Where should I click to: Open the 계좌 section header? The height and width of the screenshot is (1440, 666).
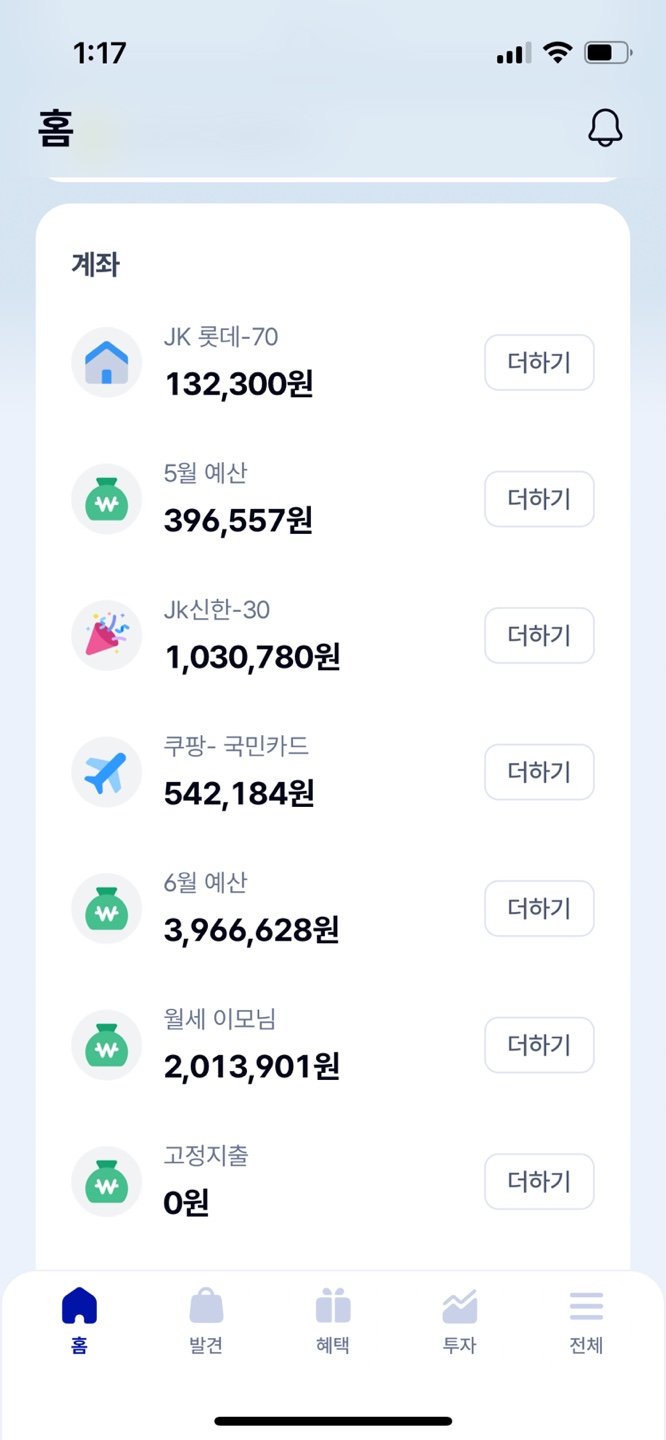tap(96, 265)
